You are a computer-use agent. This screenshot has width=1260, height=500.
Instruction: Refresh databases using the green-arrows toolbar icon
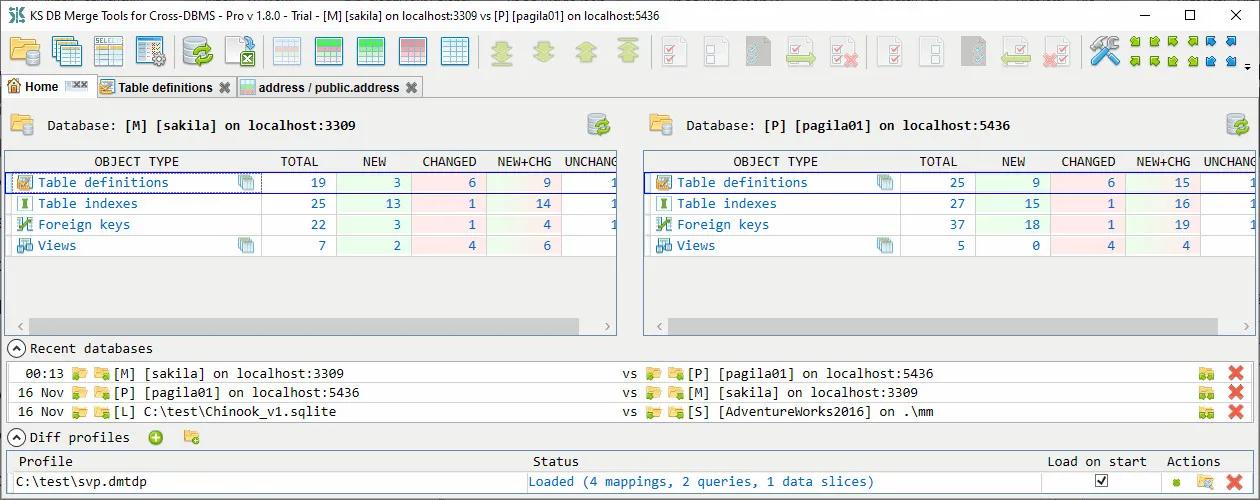click(197, 51)
